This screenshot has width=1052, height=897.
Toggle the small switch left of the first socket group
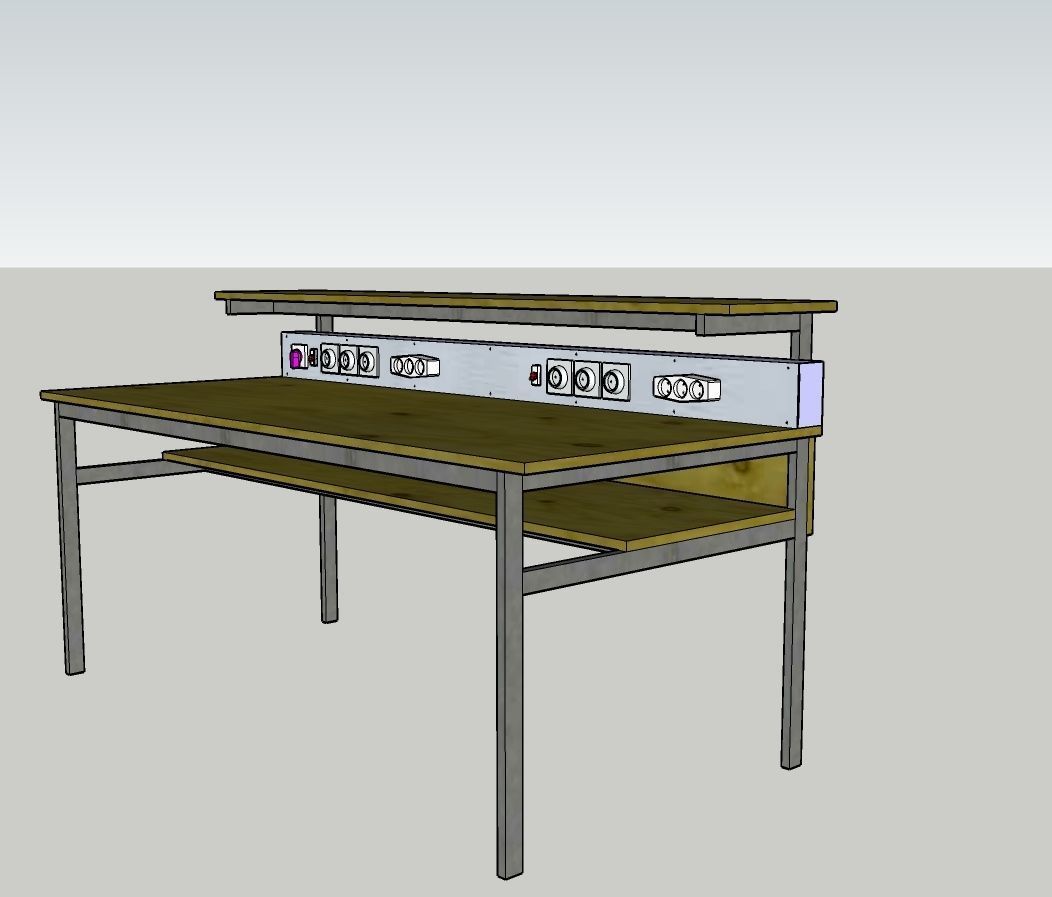(314, 359)
